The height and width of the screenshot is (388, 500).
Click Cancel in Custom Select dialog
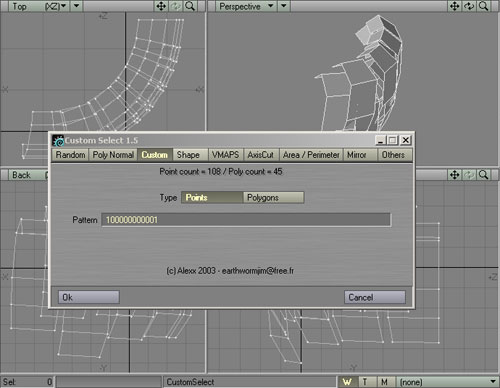[375, 297]
